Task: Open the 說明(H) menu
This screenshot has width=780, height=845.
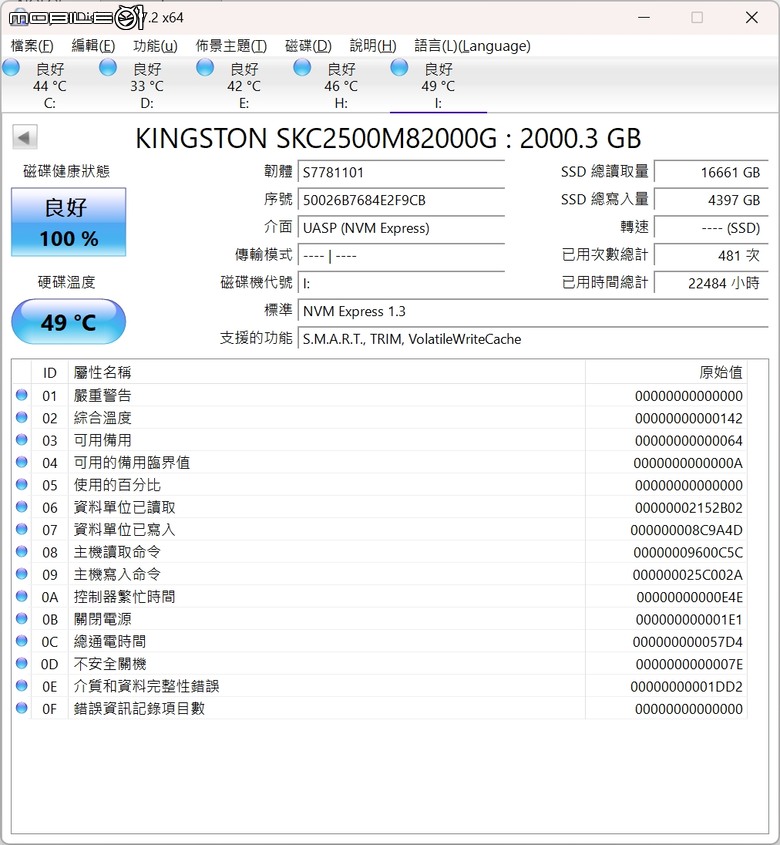Action: 372,46
